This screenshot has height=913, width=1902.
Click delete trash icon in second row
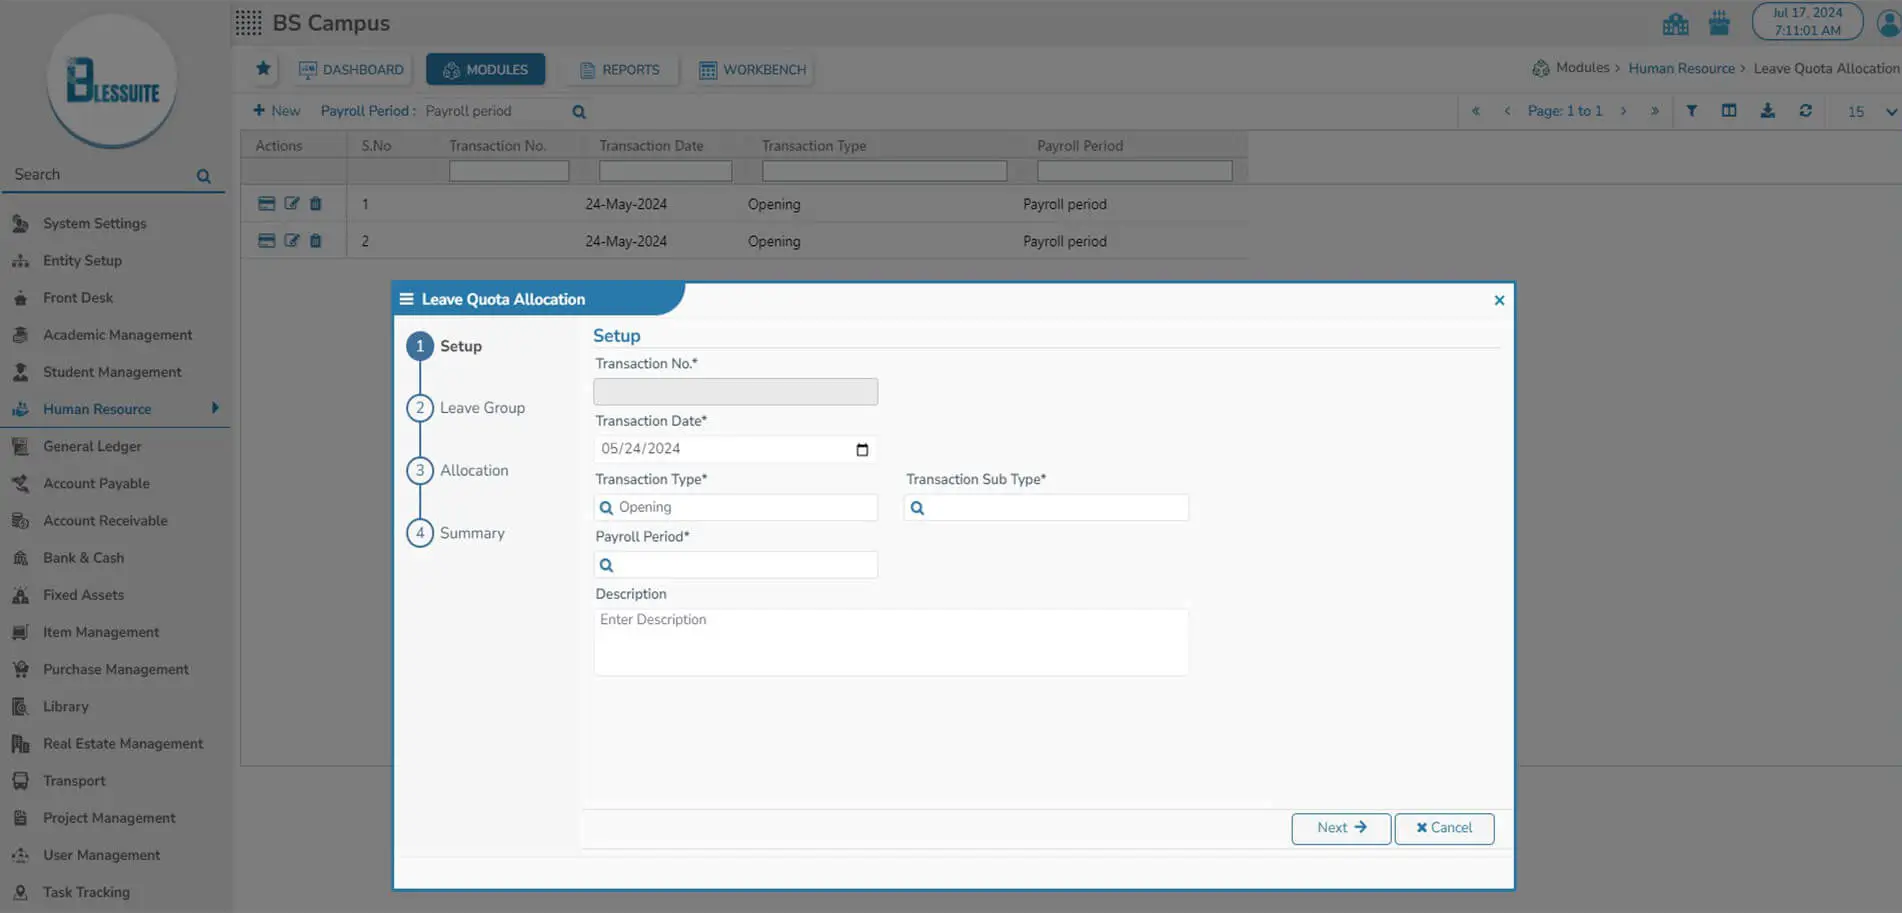click(316, 241)
